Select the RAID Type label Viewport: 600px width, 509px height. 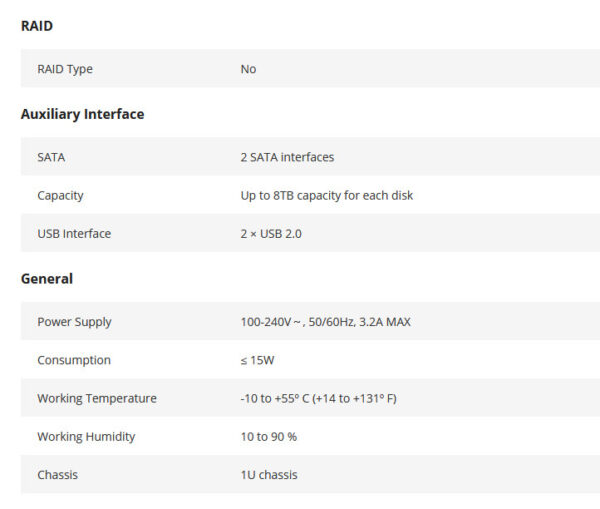(x=65, y=69)
